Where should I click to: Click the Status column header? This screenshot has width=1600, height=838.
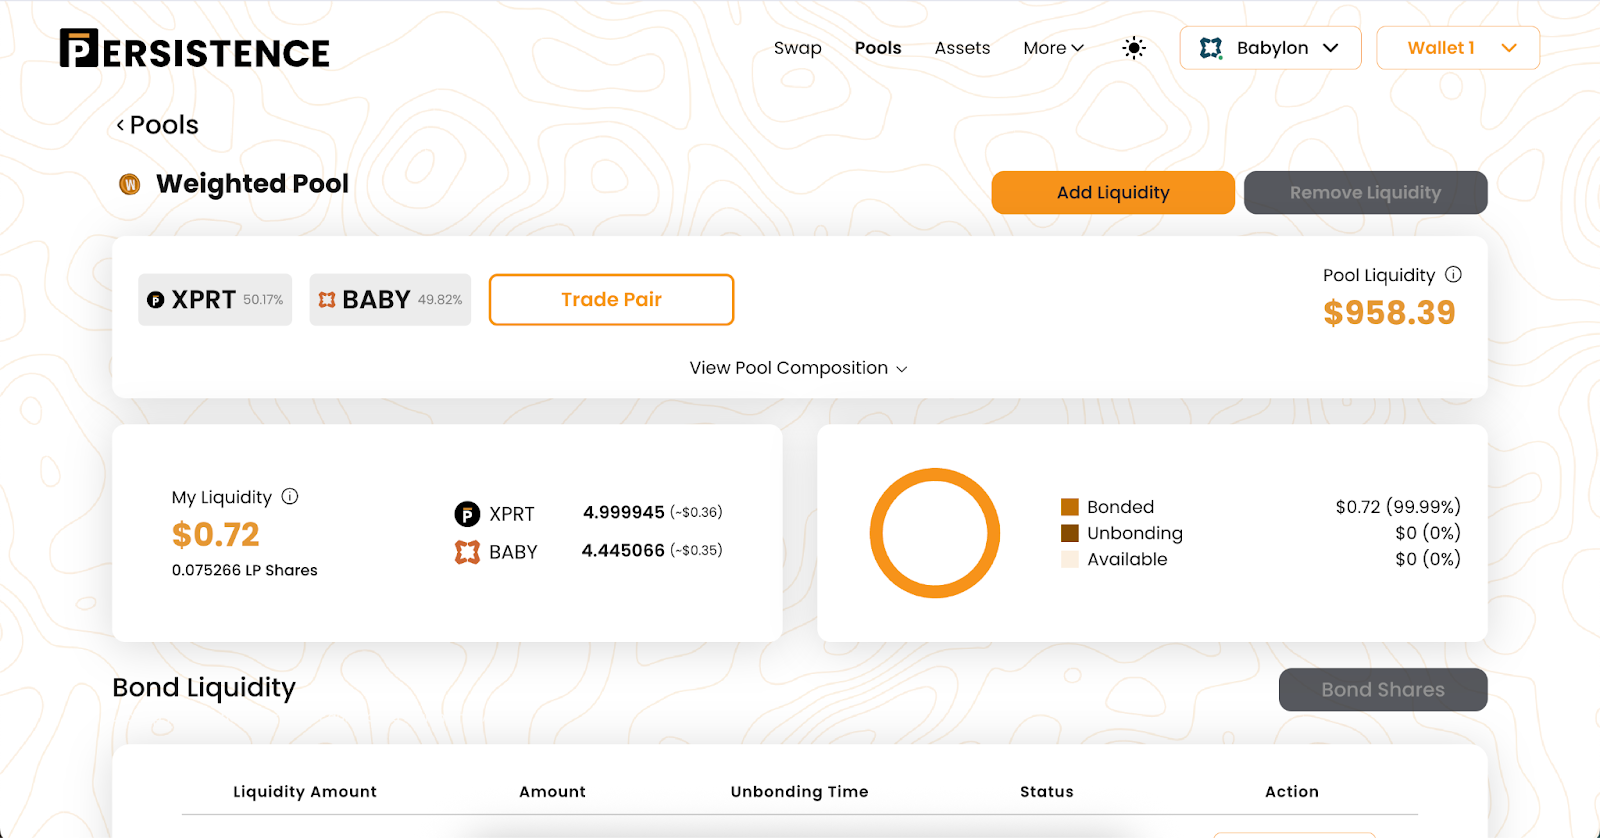1047,792
